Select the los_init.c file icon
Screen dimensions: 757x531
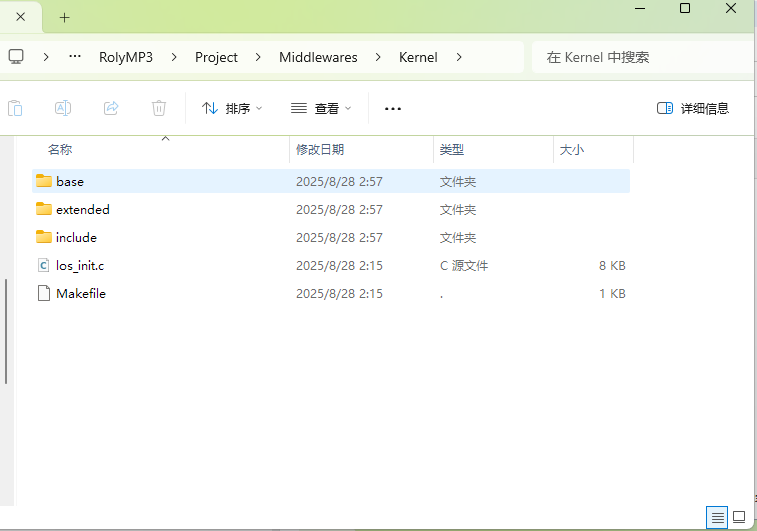pos(43,265)
